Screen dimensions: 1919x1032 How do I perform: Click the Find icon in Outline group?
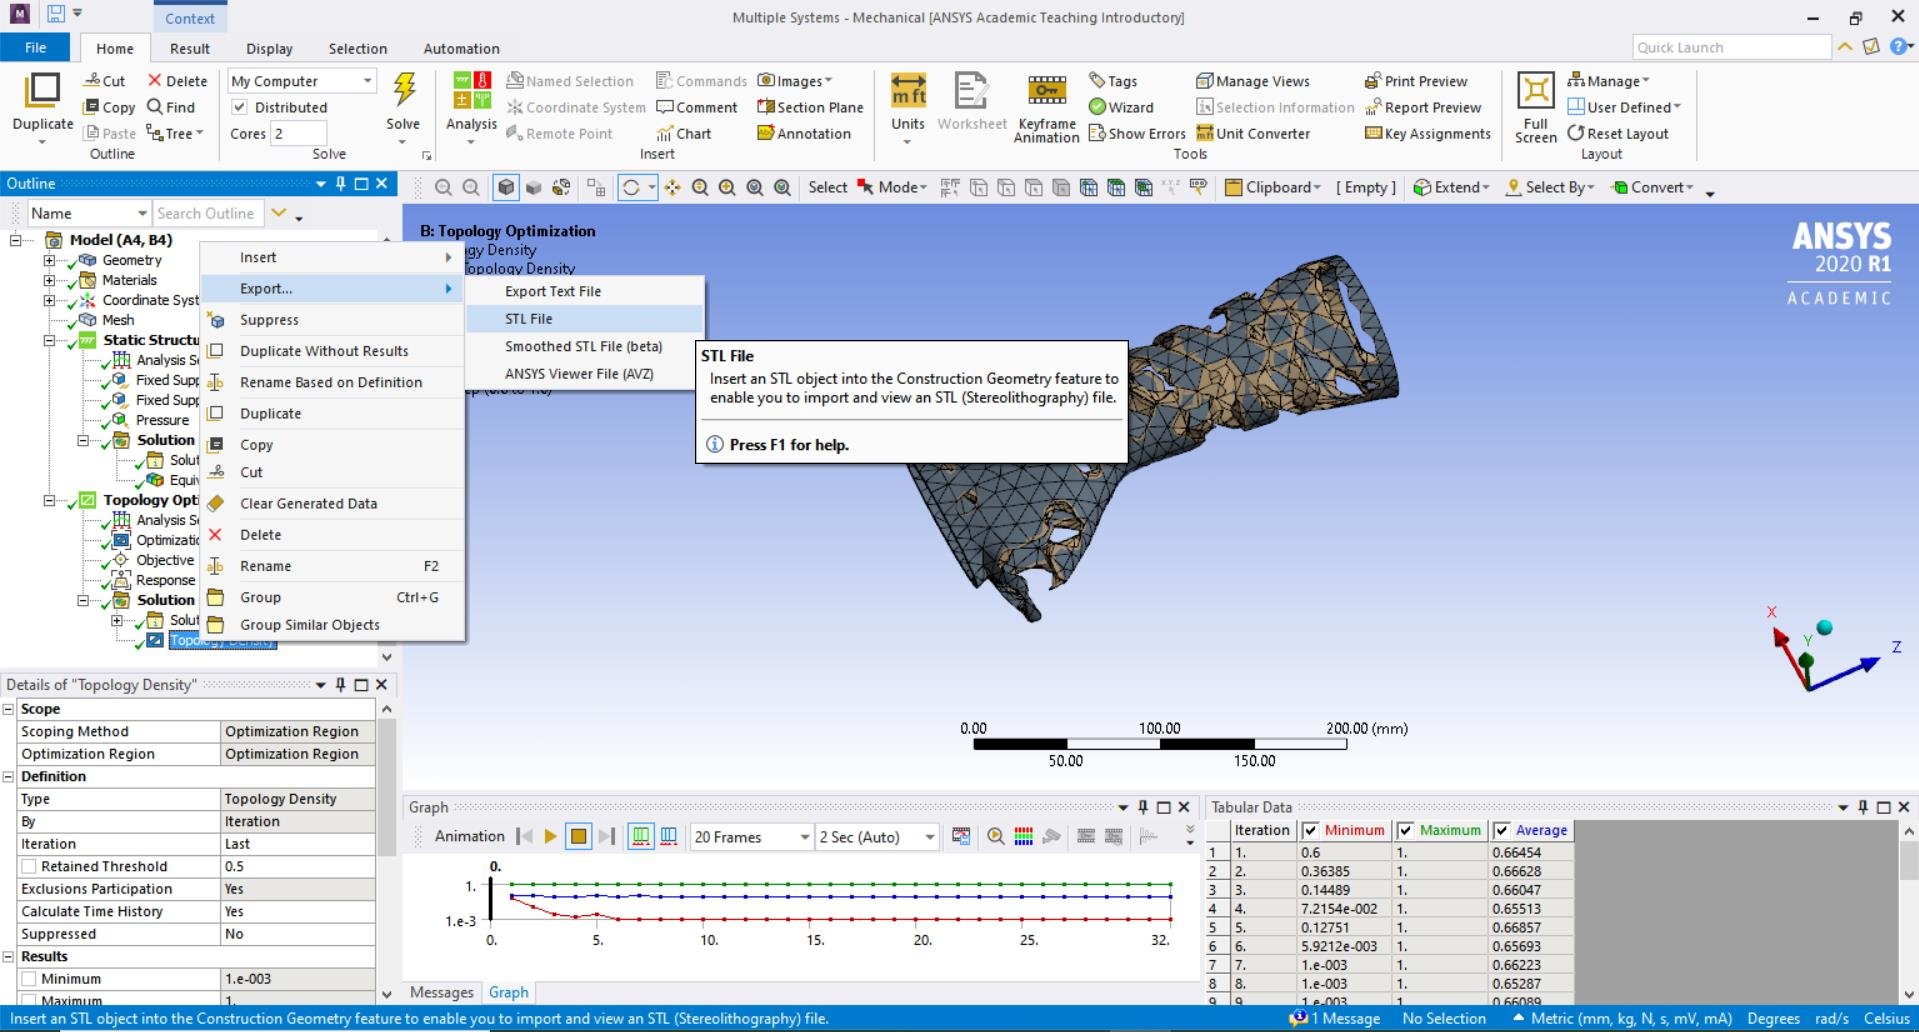point(155,107)
